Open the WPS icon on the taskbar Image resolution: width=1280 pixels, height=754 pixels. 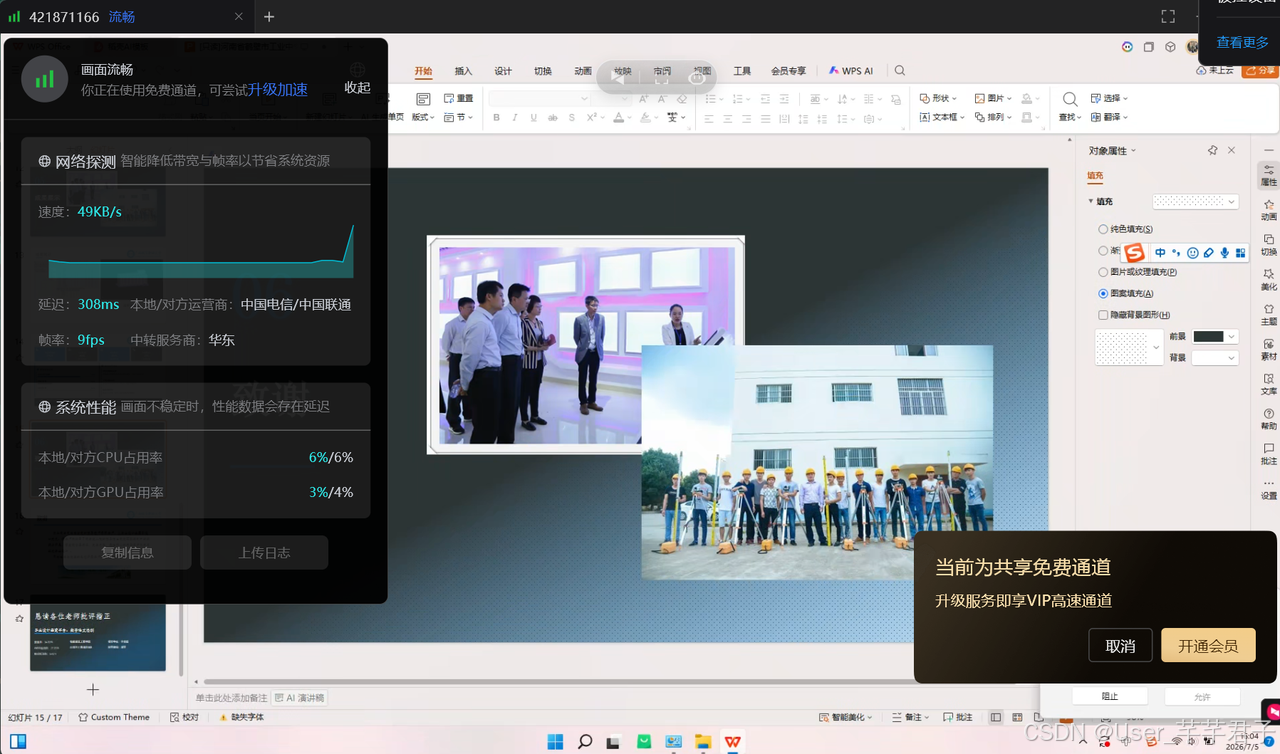point(733,741)
